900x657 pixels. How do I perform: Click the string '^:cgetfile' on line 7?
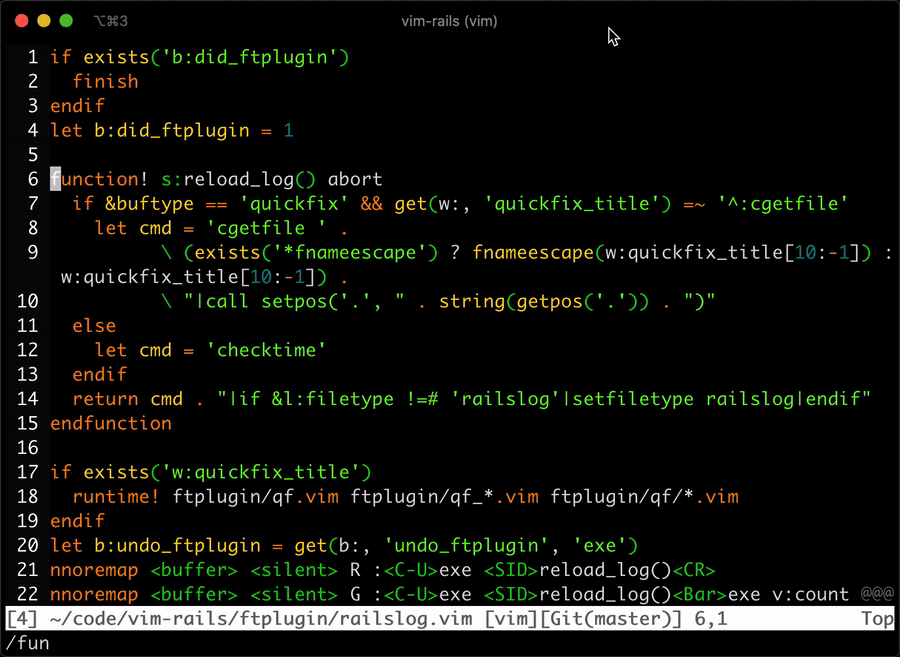[783, 204]
